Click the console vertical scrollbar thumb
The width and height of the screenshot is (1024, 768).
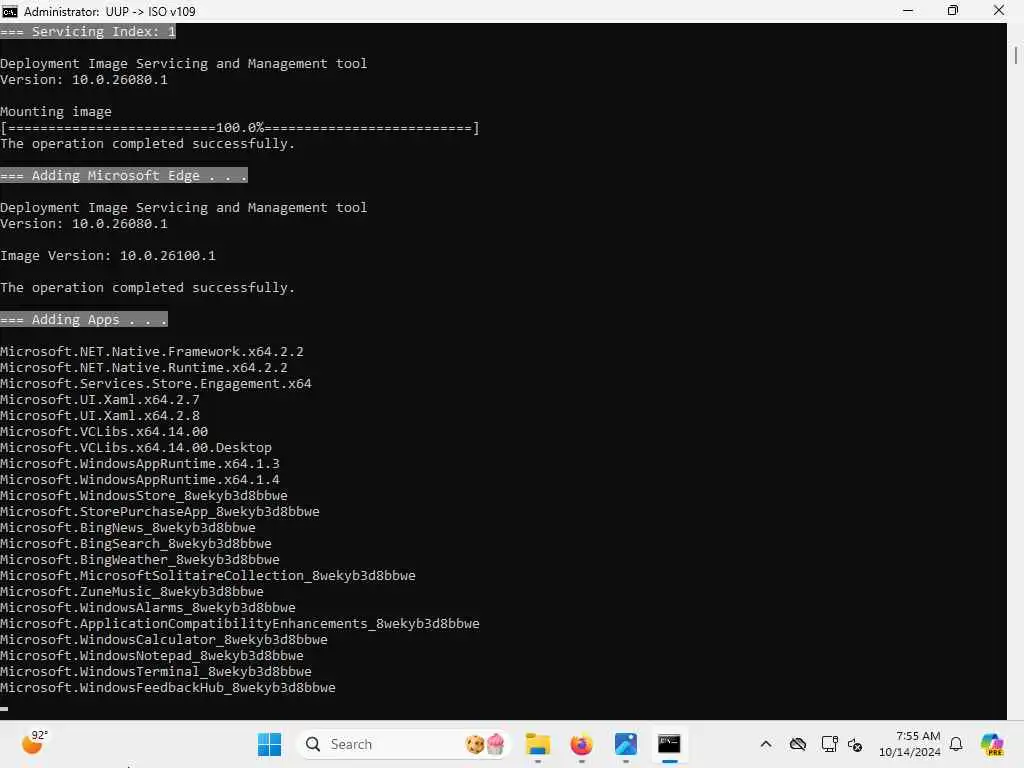[1016, 55]
